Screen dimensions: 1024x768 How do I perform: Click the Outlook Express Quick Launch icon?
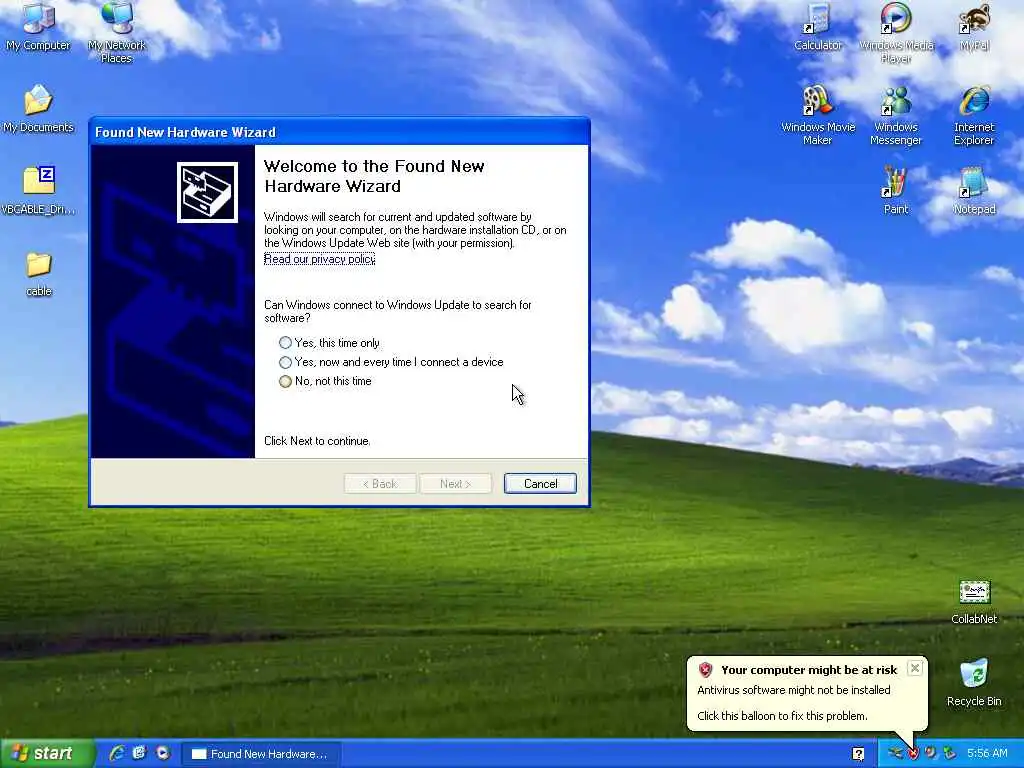pos(139,754)
